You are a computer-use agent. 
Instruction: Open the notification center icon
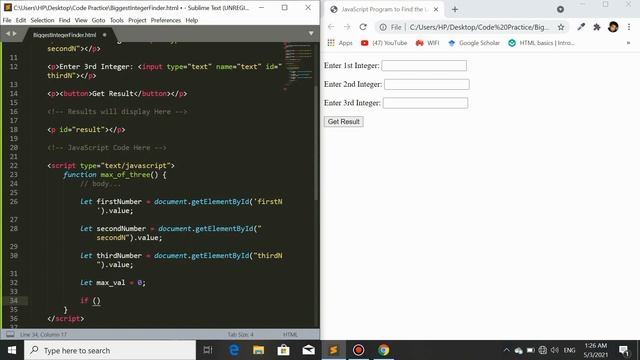point(624,350)
